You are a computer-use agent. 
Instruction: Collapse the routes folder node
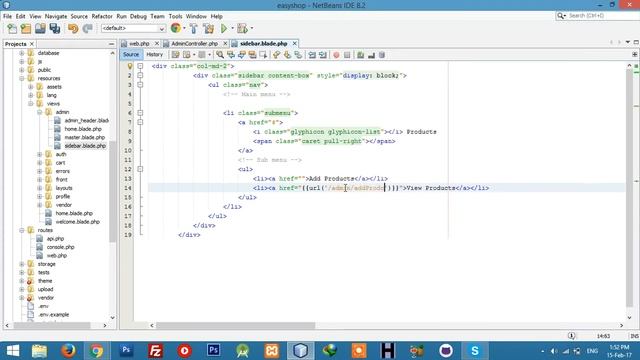click(x=22, y=230)
